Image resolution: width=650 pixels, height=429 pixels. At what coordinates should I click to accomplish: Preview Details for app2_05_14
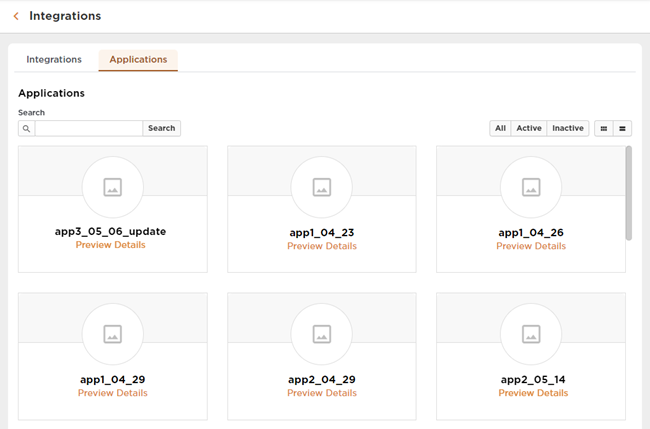point(533,393)
